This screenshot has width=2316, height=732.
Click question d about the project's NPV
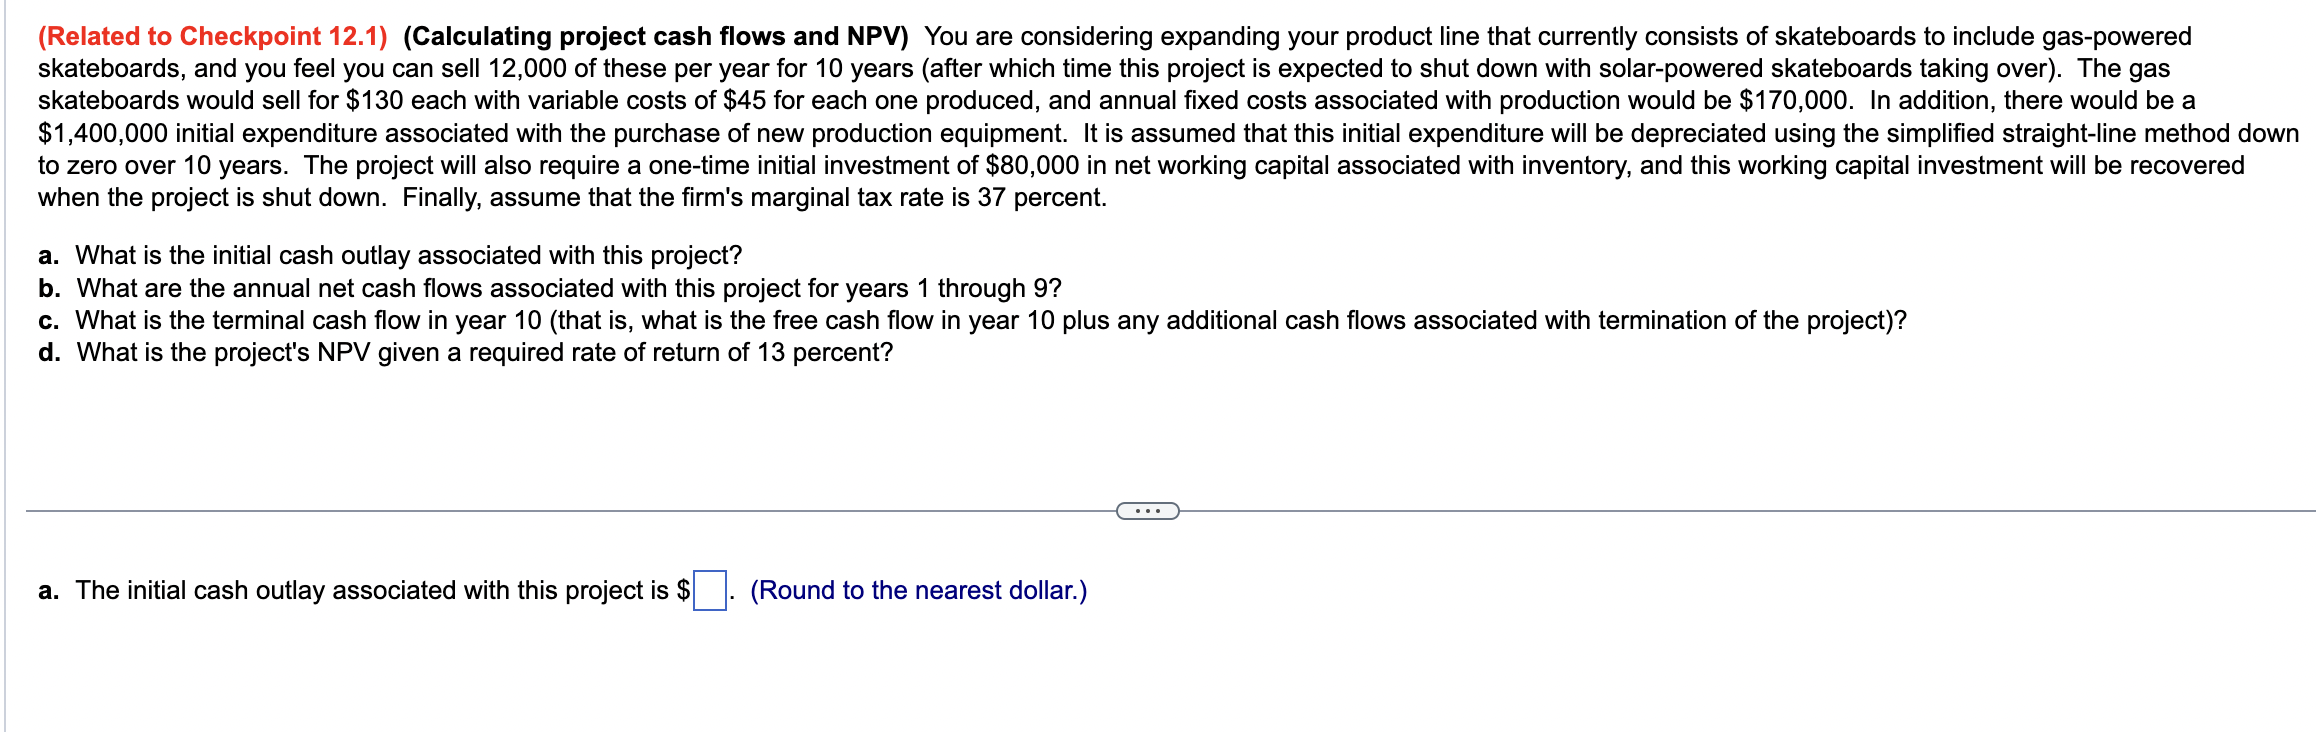(465, 352)
